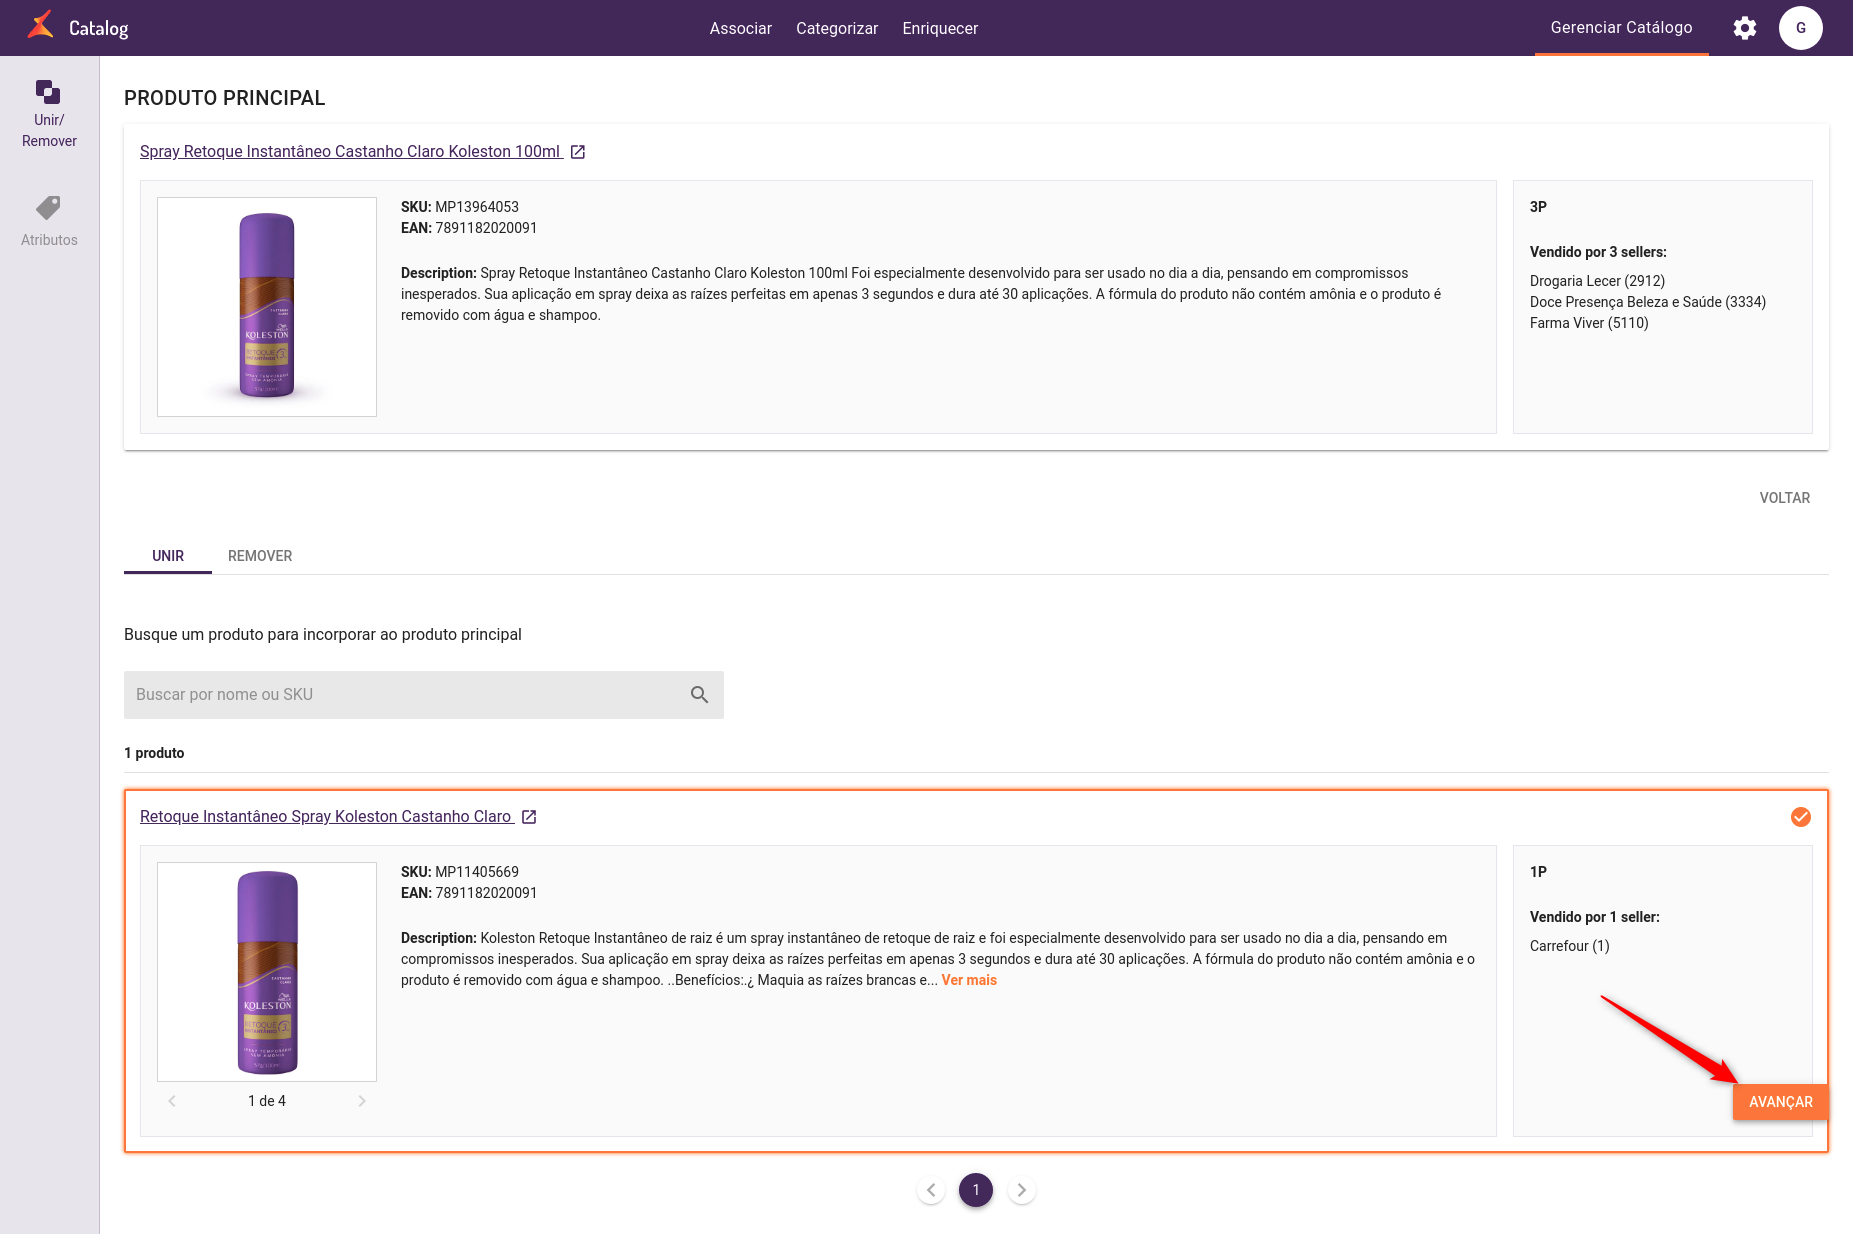
Task: Open Retoque Instantâneo Spray Koleston link
Action: 326,817
